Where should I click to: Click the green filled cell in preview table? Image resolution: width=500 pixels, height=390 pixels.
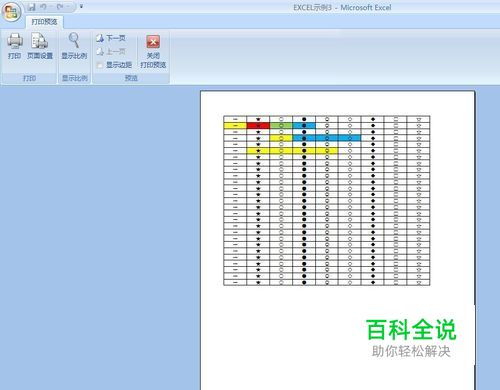click(281, 125)
